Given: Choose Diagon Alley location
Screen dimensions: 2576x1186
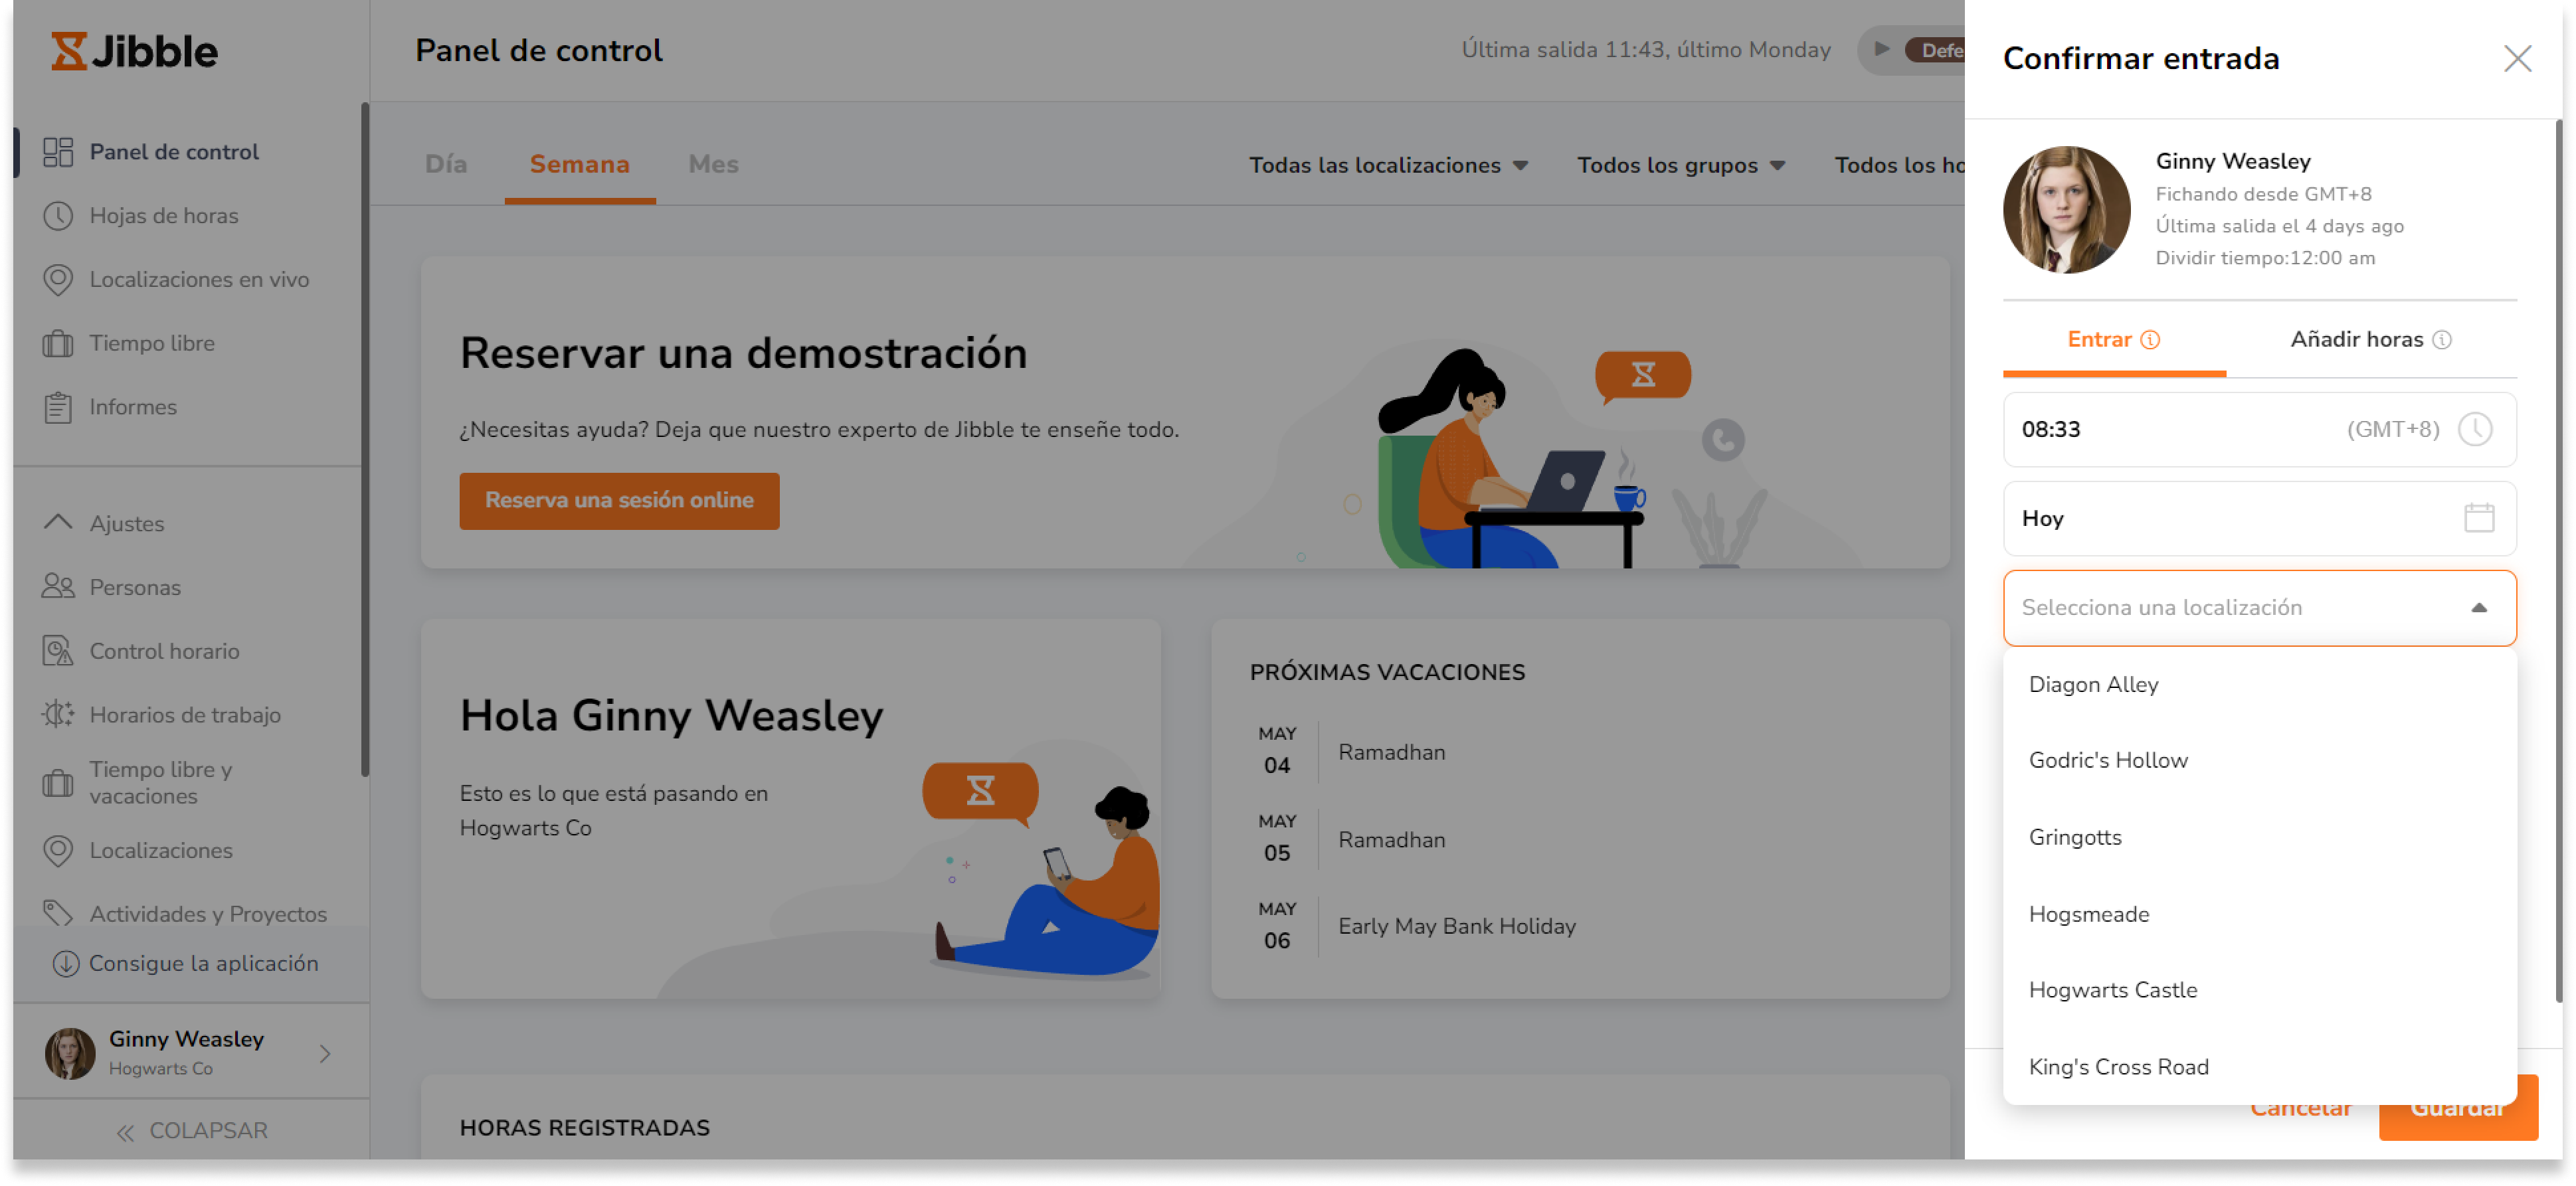Looking at the screenshot, I should coord(2260,685).
